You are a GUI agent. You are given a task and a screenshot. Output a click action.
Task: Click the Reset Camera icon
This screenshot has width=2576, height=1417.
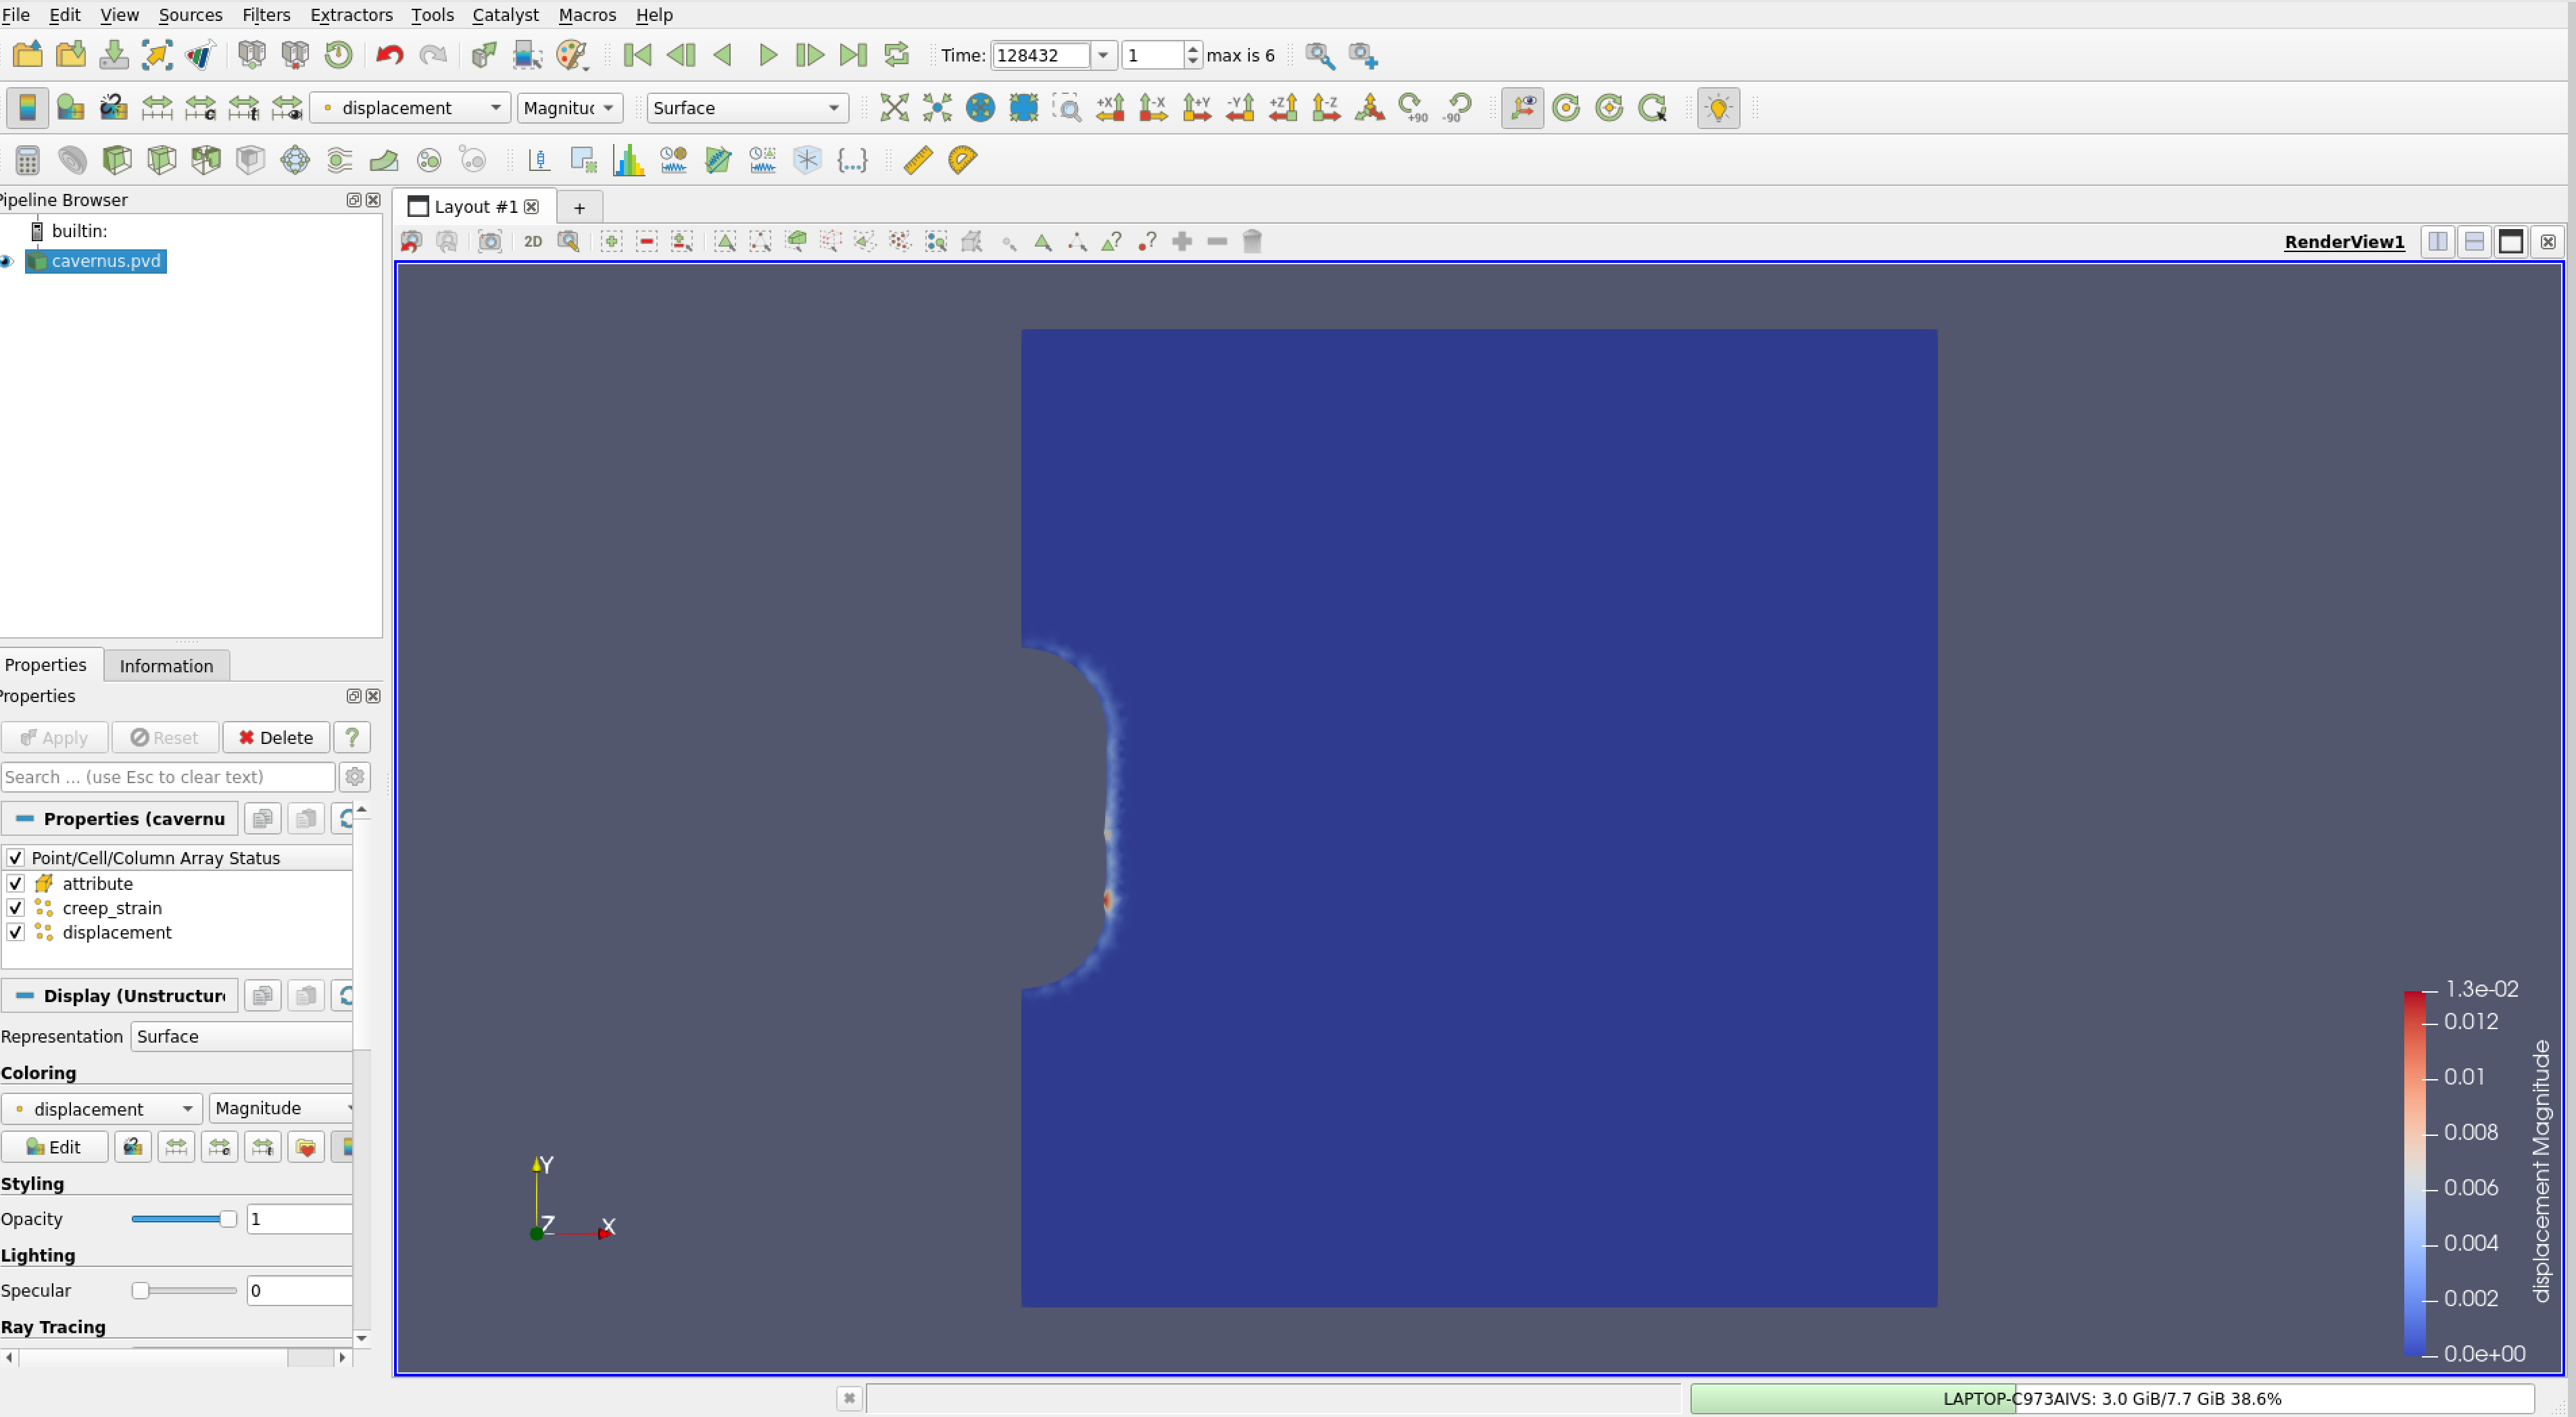(x=894, y=107)
